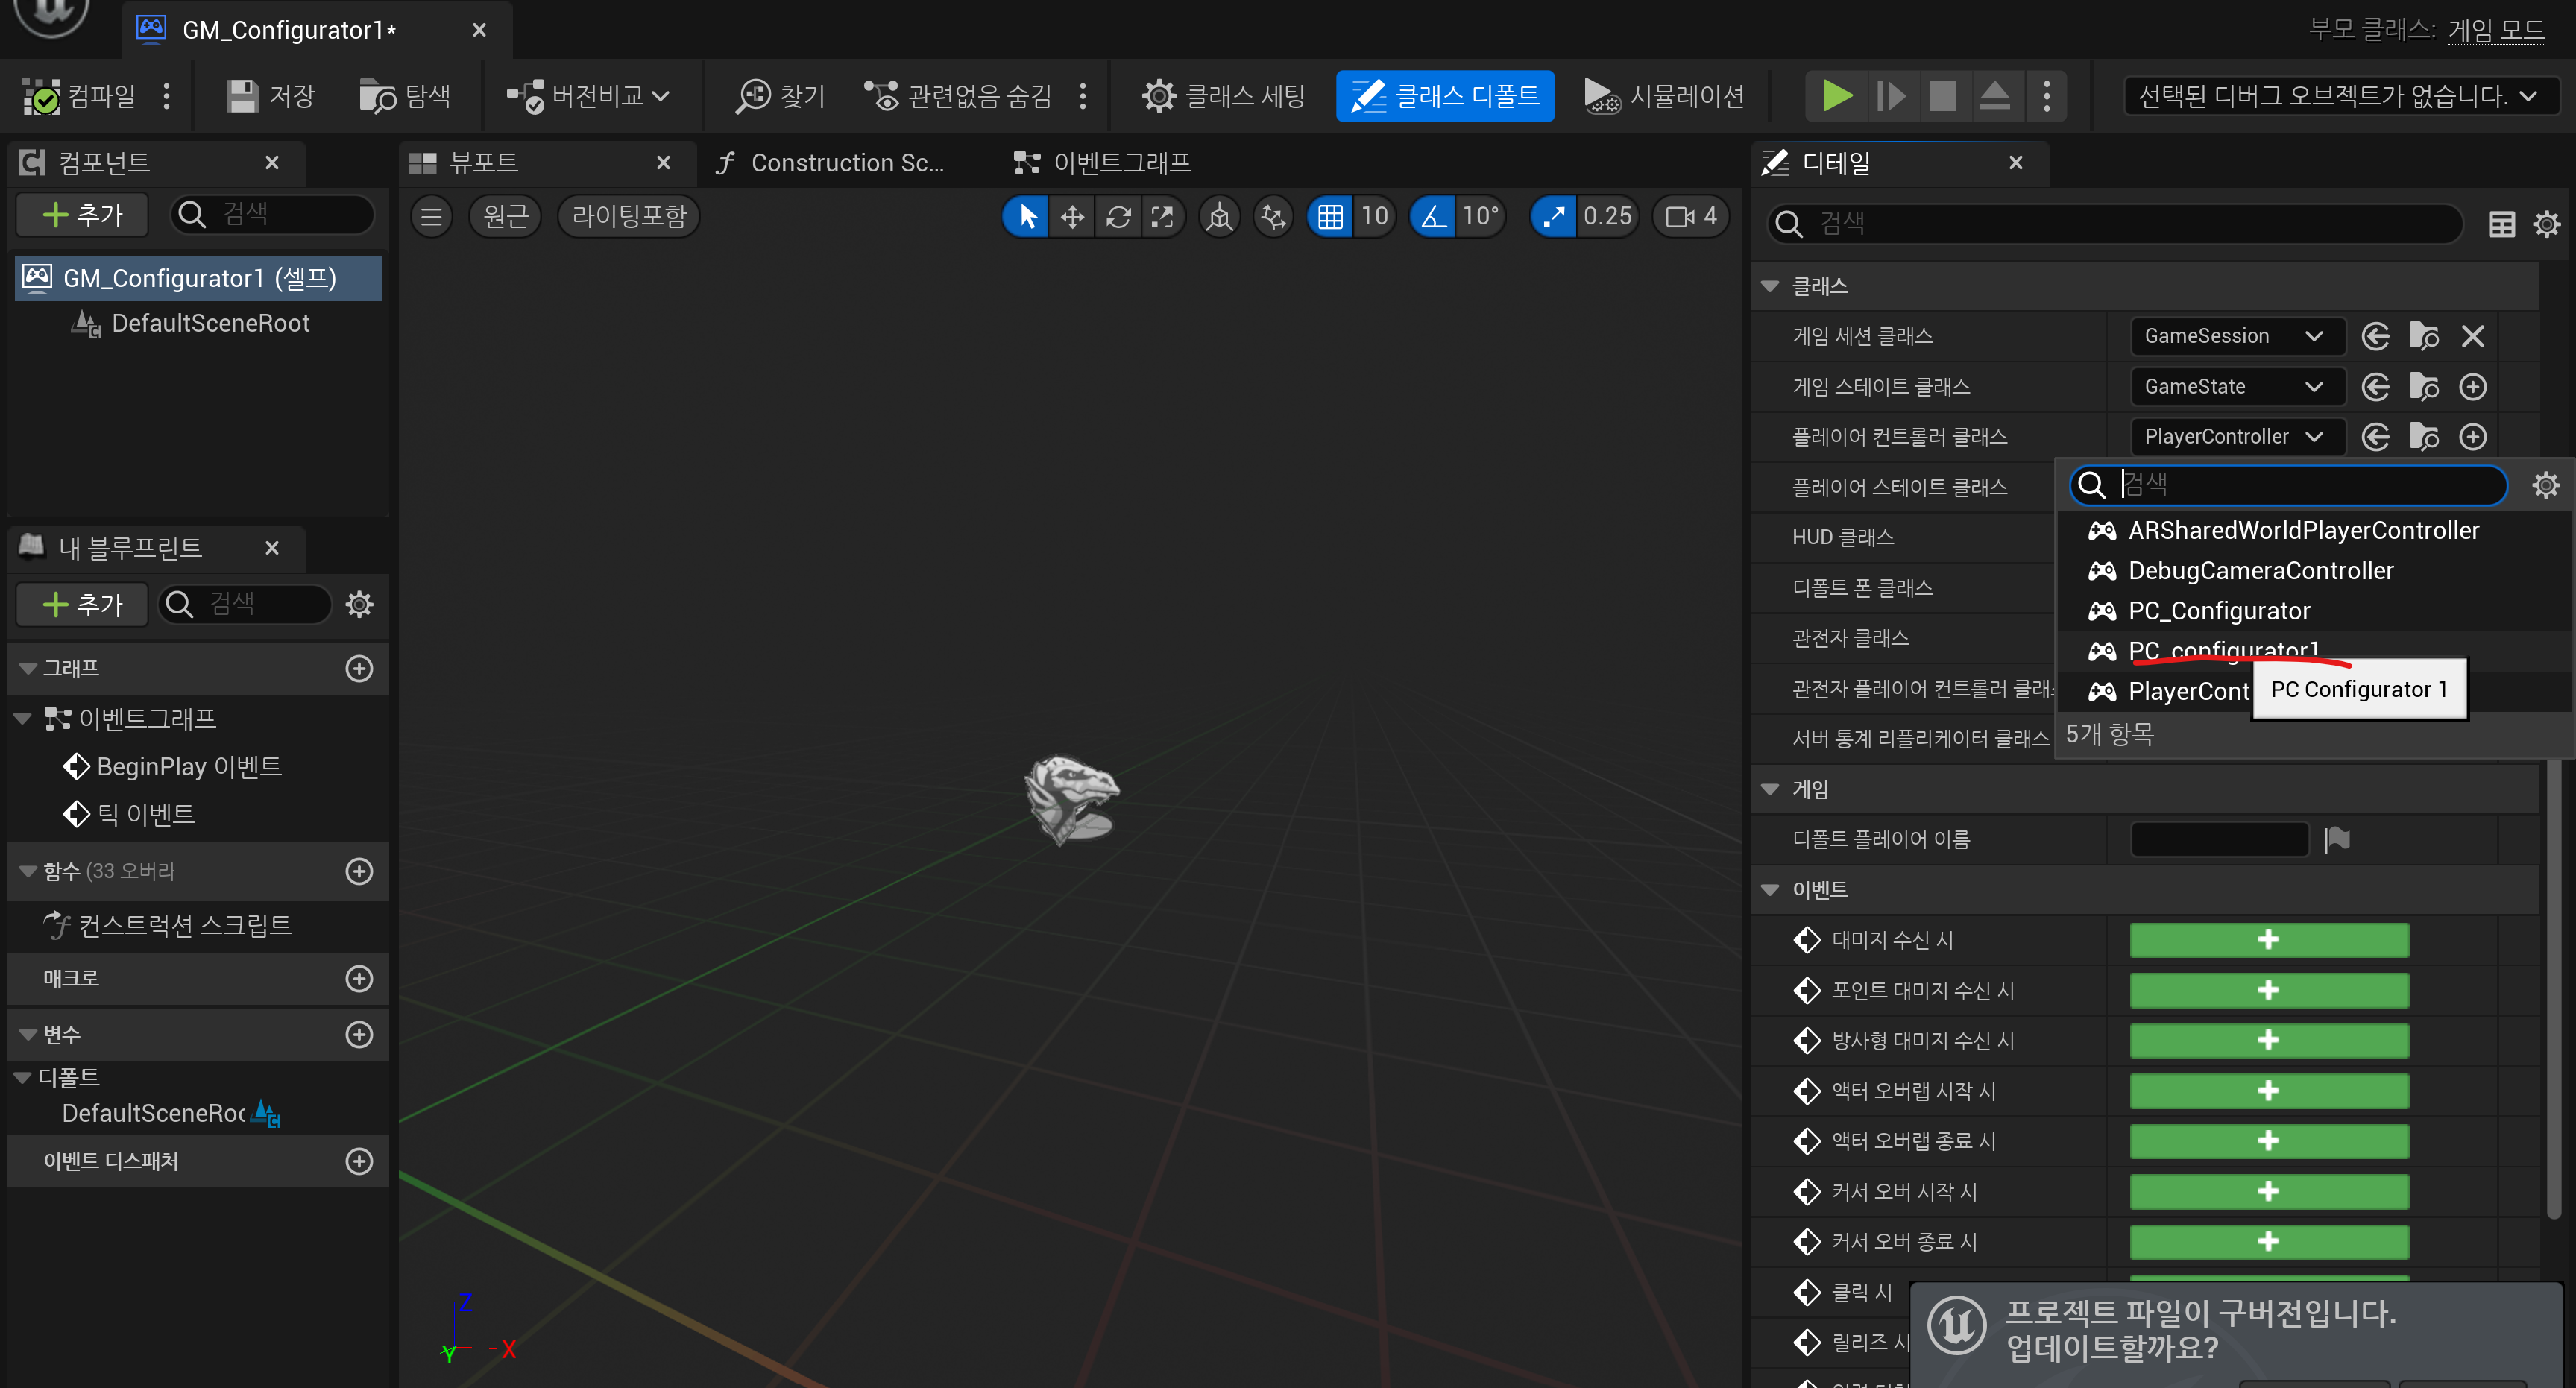Activate the rotate tool
The width and height of the screenshot is (2576, 1388).
1118,216
